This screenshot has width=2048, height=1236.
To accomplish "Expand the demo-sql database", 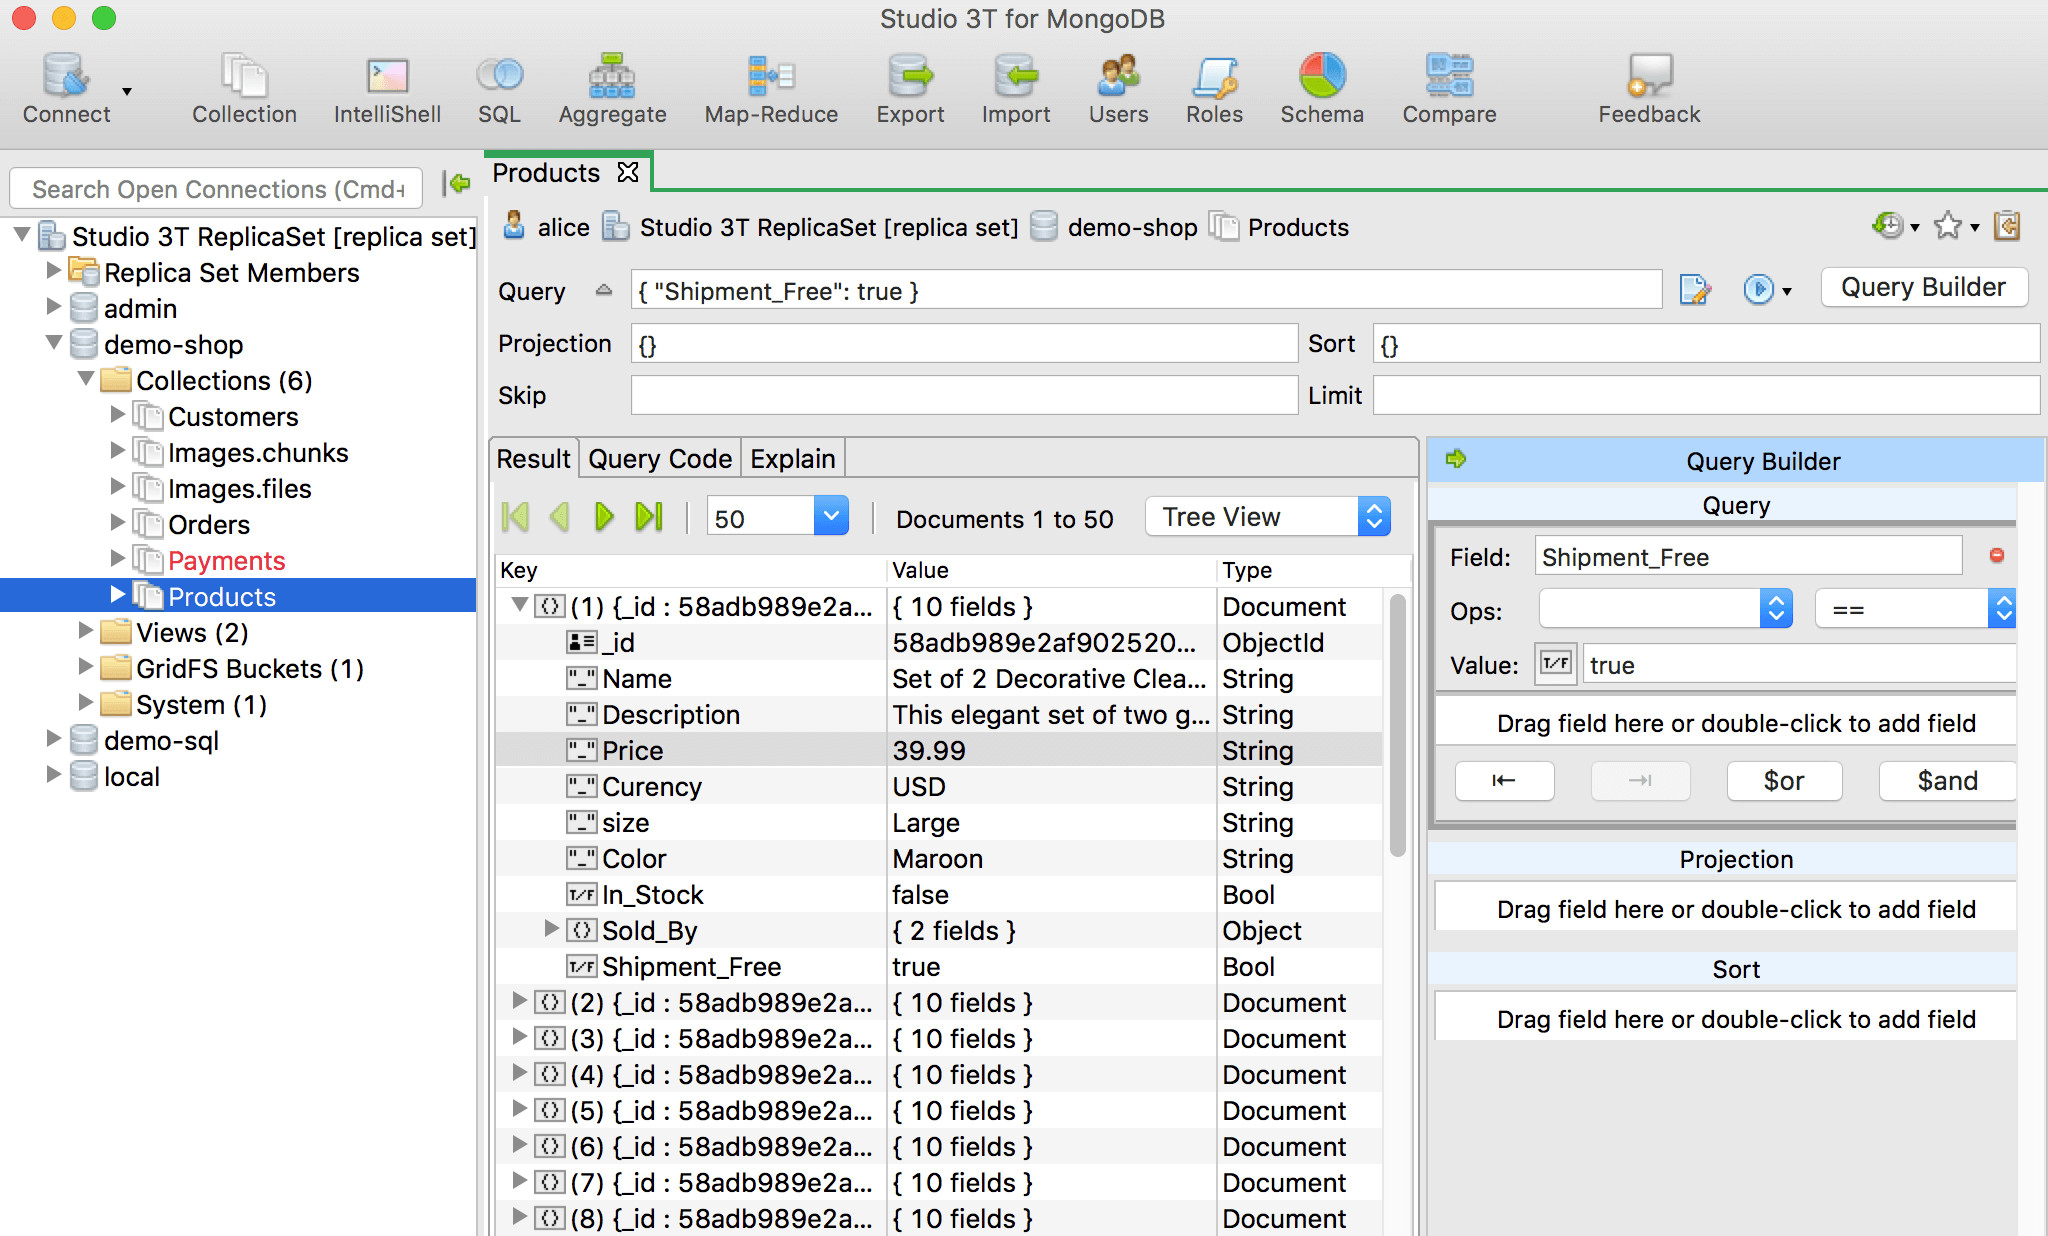I will 54,739.
